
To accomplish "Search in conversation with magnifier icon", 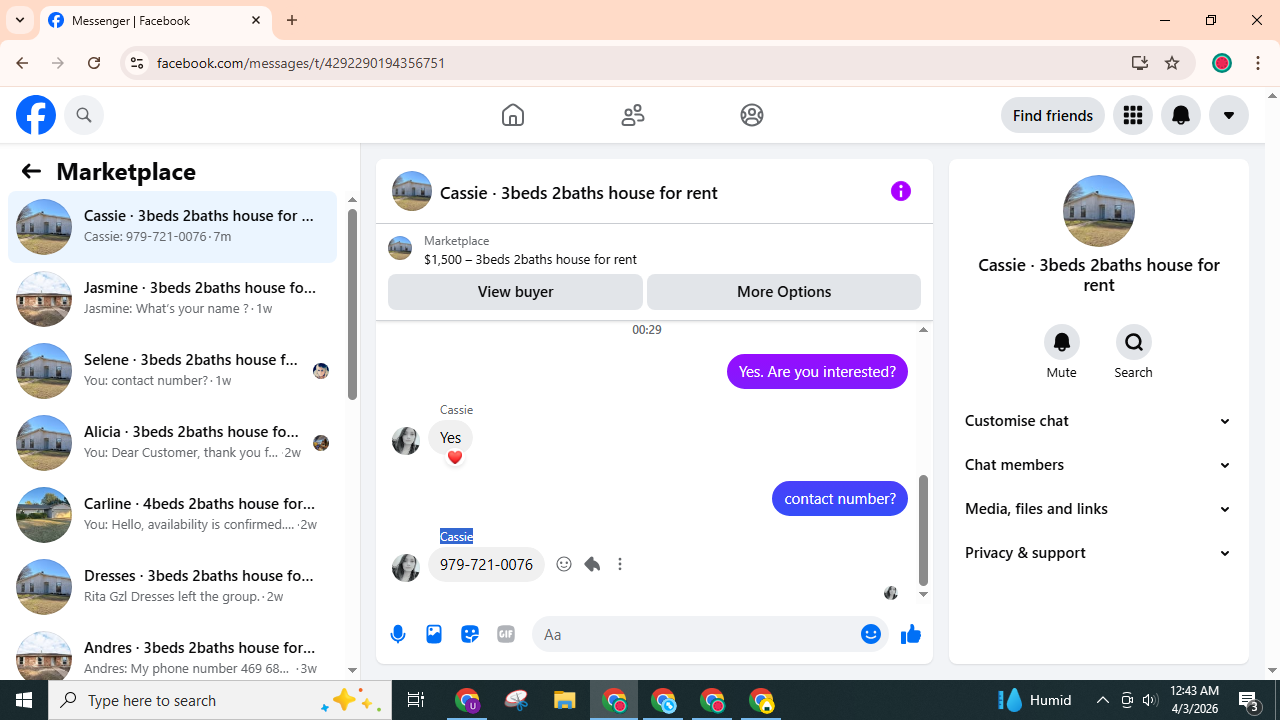I will (x=1134, y=342).
